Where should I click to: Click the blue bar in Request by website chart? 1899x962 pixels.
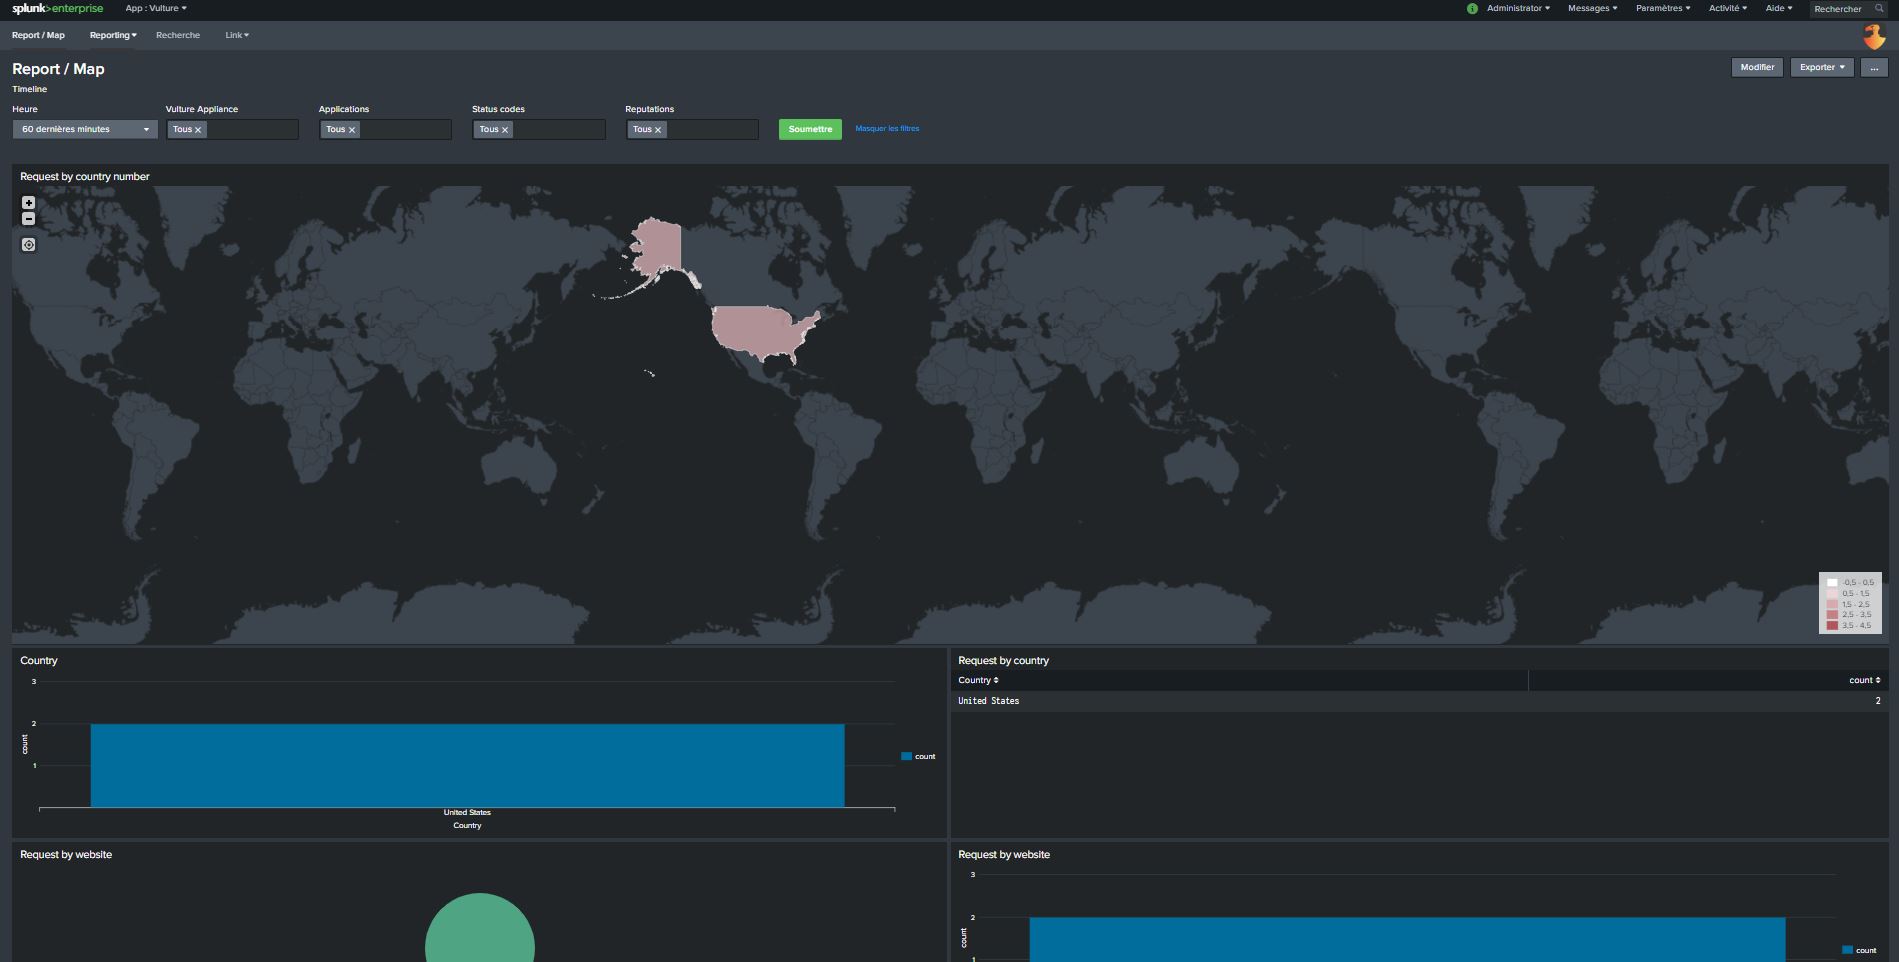(x=1407, y=939)
